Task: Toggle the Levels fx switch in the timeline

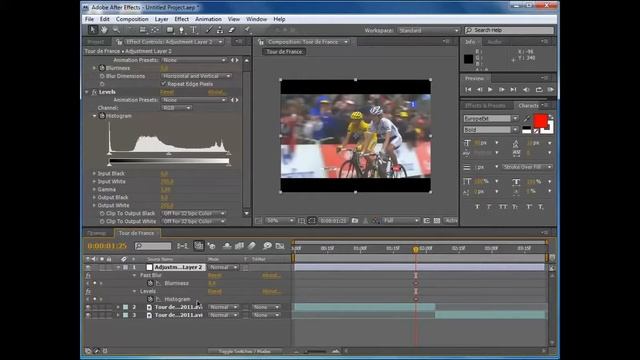Action: (x=88, y=291)
